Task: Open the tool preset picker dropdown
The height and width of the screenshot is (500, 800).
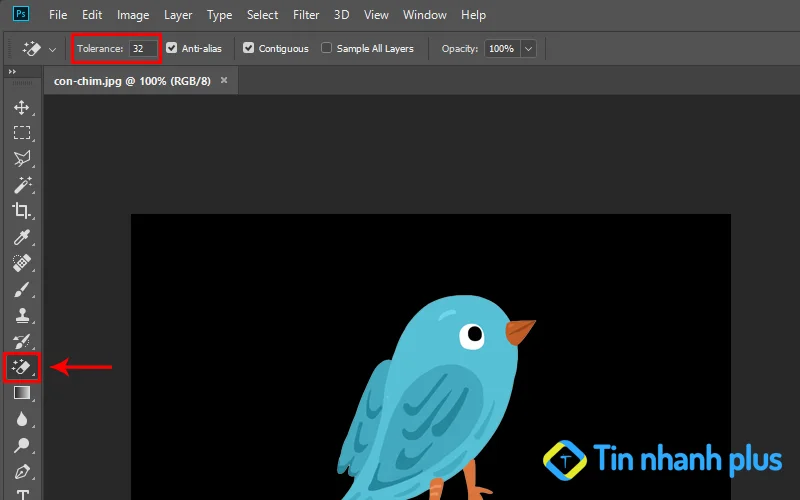Action: pos(52,49)
